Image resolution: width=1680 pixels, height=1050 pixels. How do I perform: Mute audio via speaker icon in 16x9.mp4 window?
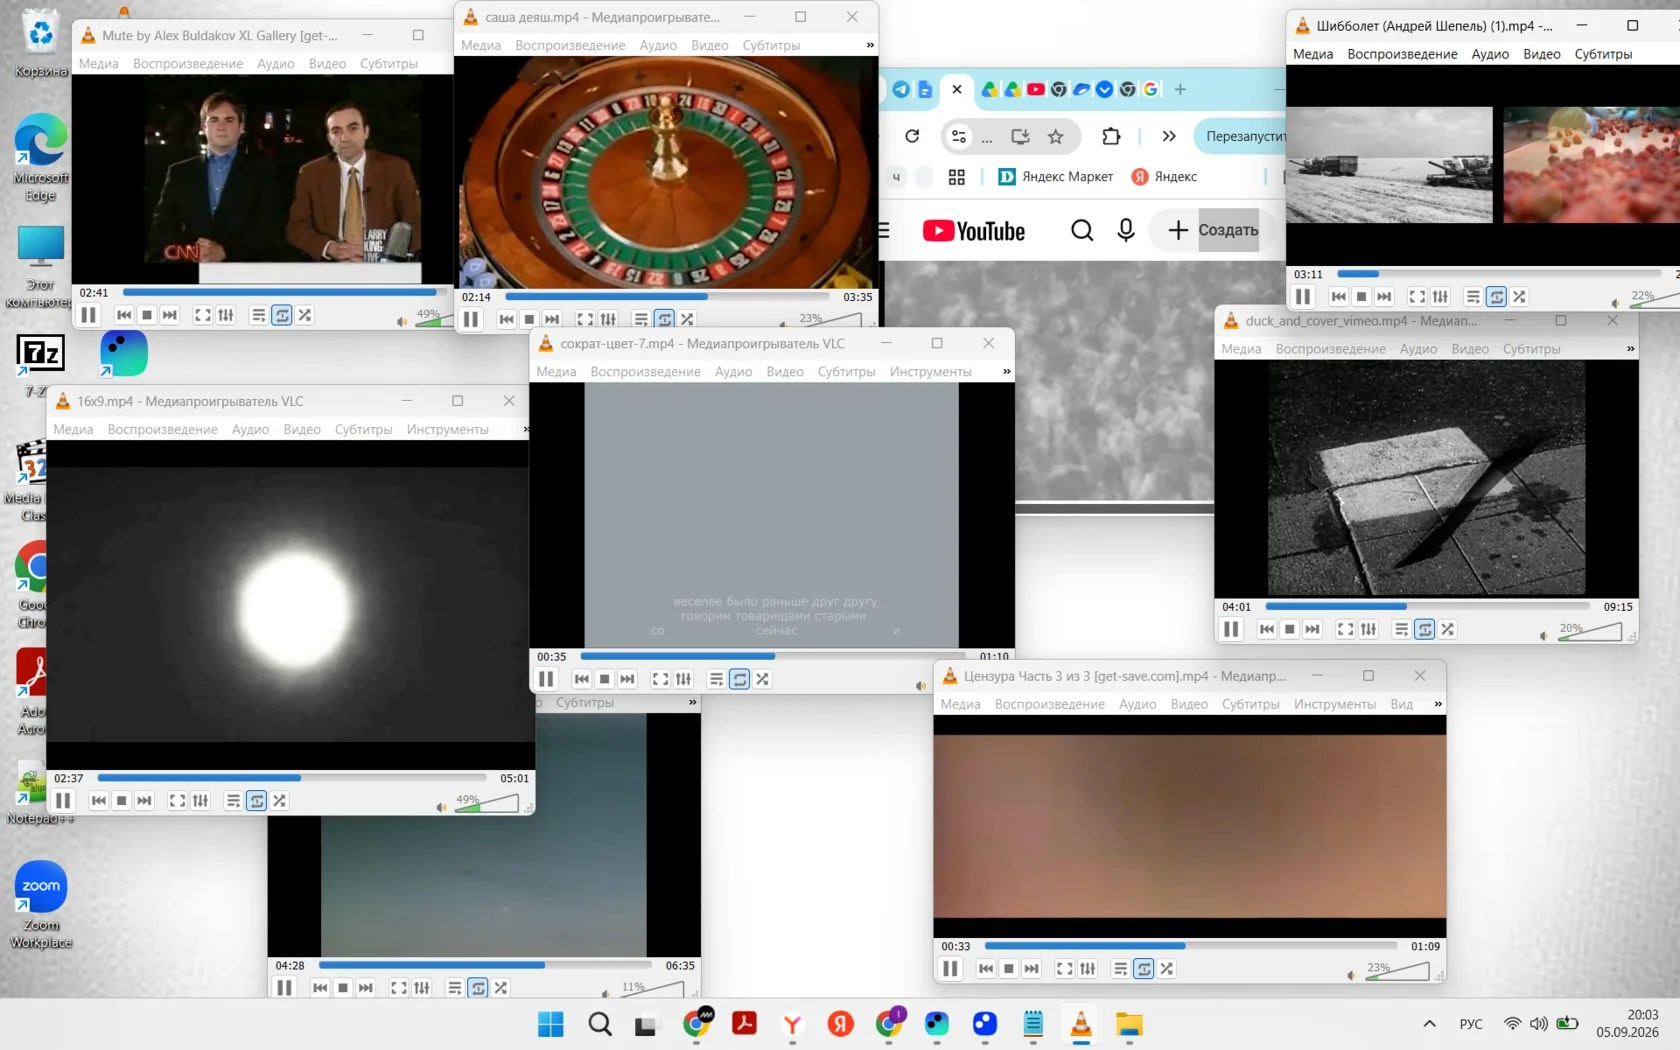[441, 807]
